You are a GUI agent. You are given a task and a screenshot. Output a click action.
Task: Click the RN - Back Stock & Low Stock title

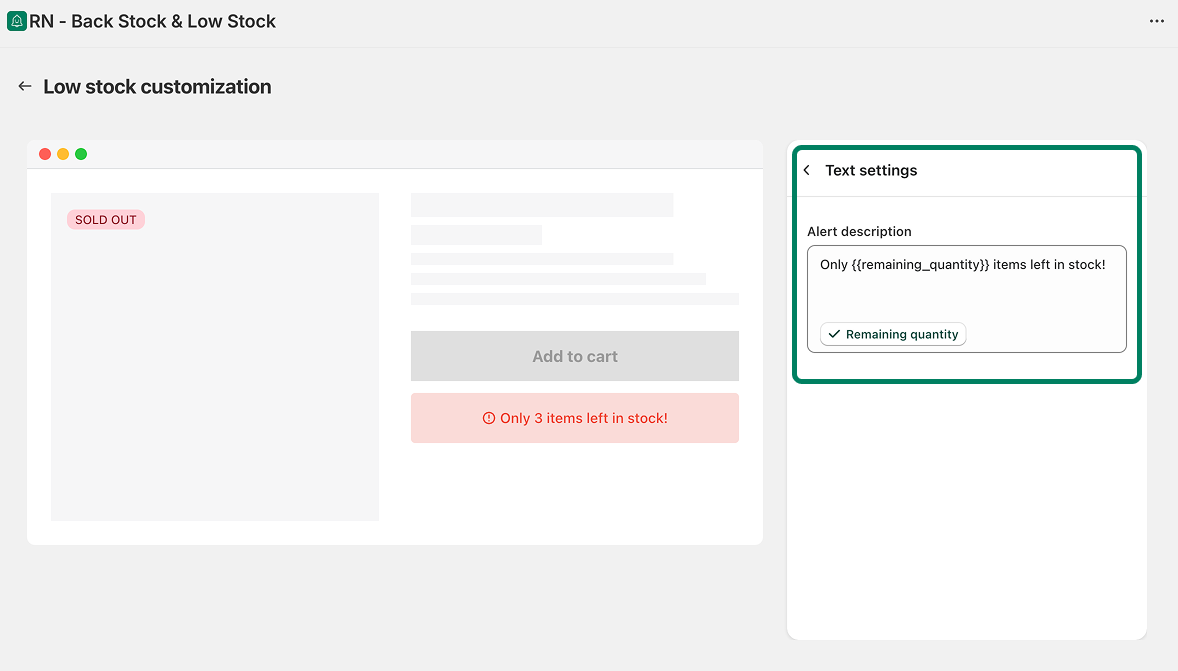click(x=152, y=21)
